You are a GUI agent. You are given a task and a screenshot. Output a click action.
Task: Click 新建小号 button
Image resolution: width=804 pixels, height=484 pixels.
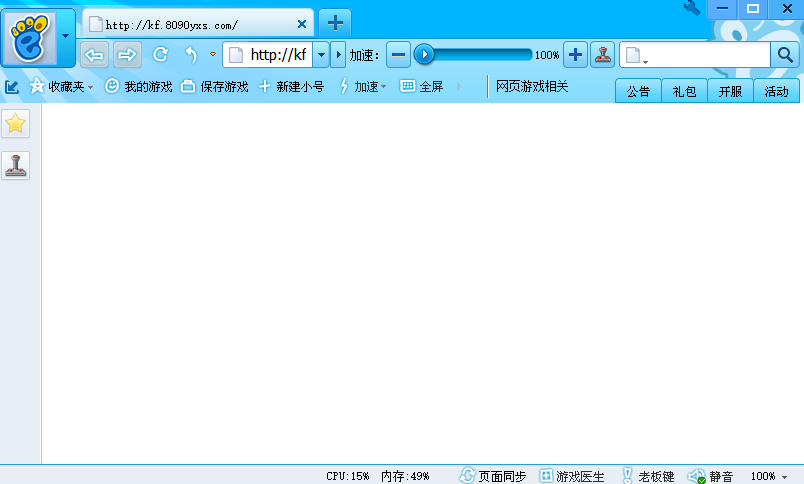pos(291,87)
